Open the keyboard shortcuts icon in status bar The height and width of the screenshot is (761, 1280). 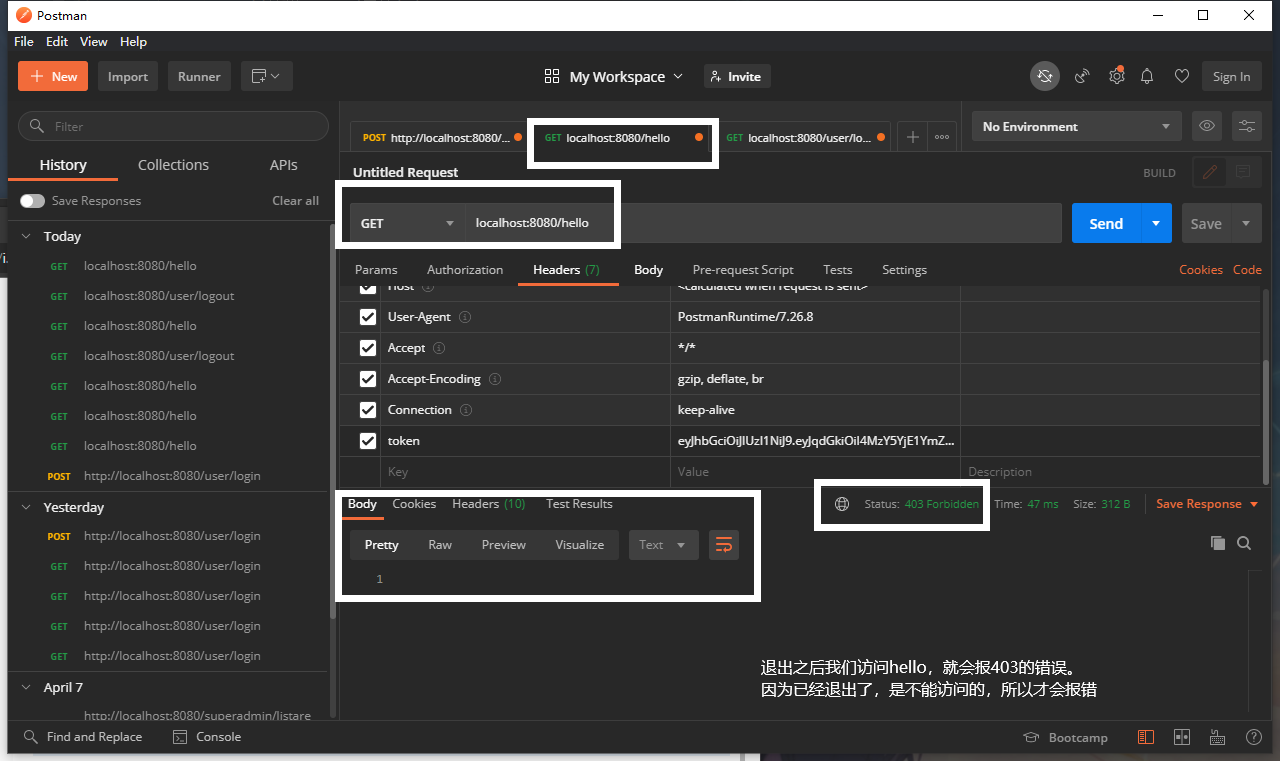[1217, 737]
